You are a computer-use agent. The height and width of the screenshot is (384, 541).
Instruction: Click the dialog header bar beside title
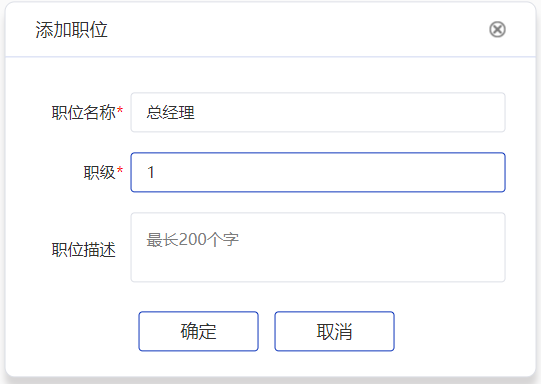click(x=297, y=30)
